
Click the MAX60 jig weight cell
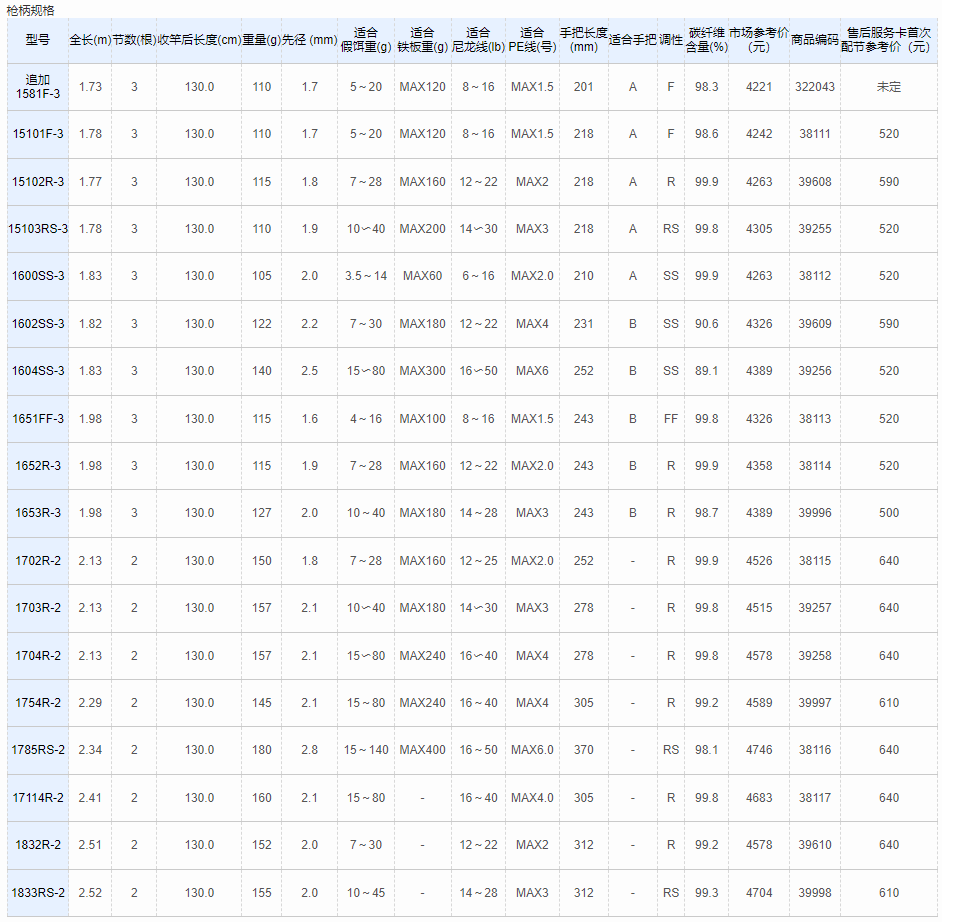point(422,276)
